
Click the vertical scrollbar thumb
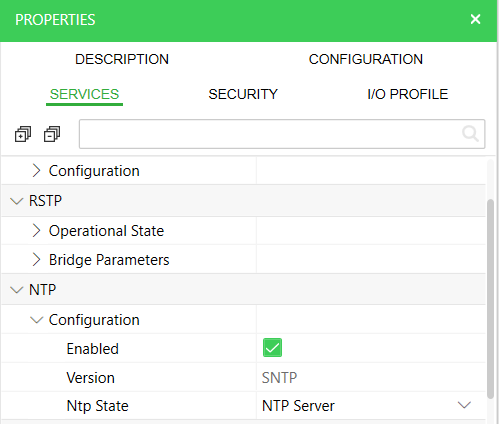click(x=490, y=298)
